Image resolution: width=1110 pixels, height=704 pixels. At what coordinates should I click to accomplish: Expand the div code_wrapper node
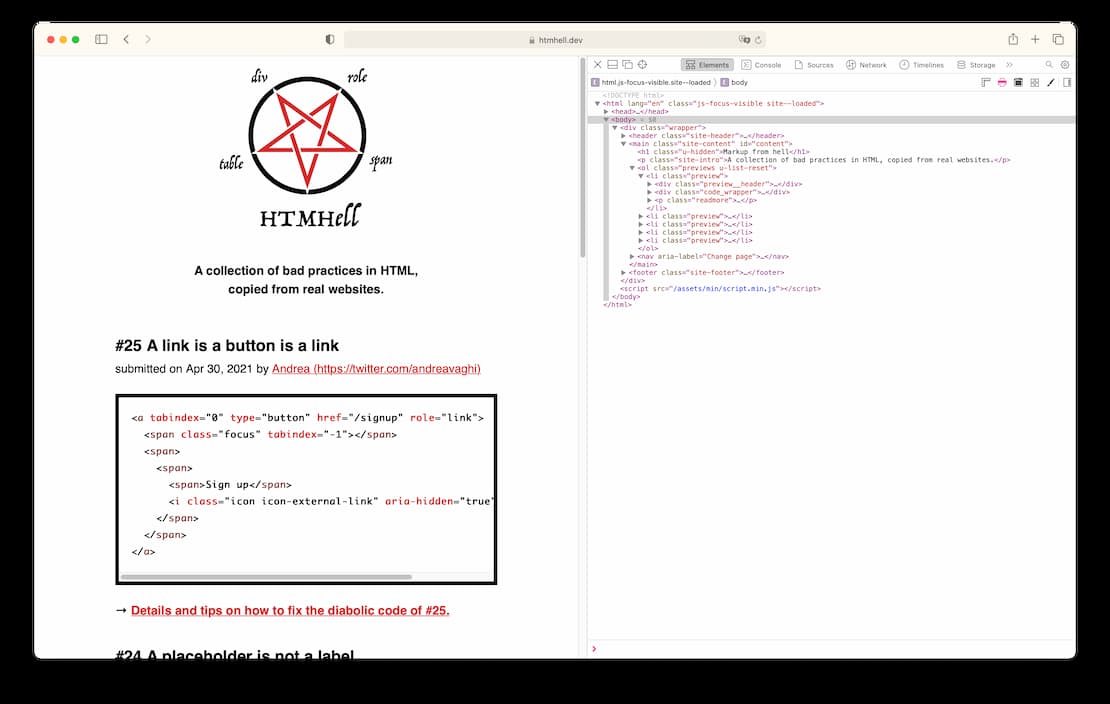point(649,192)
